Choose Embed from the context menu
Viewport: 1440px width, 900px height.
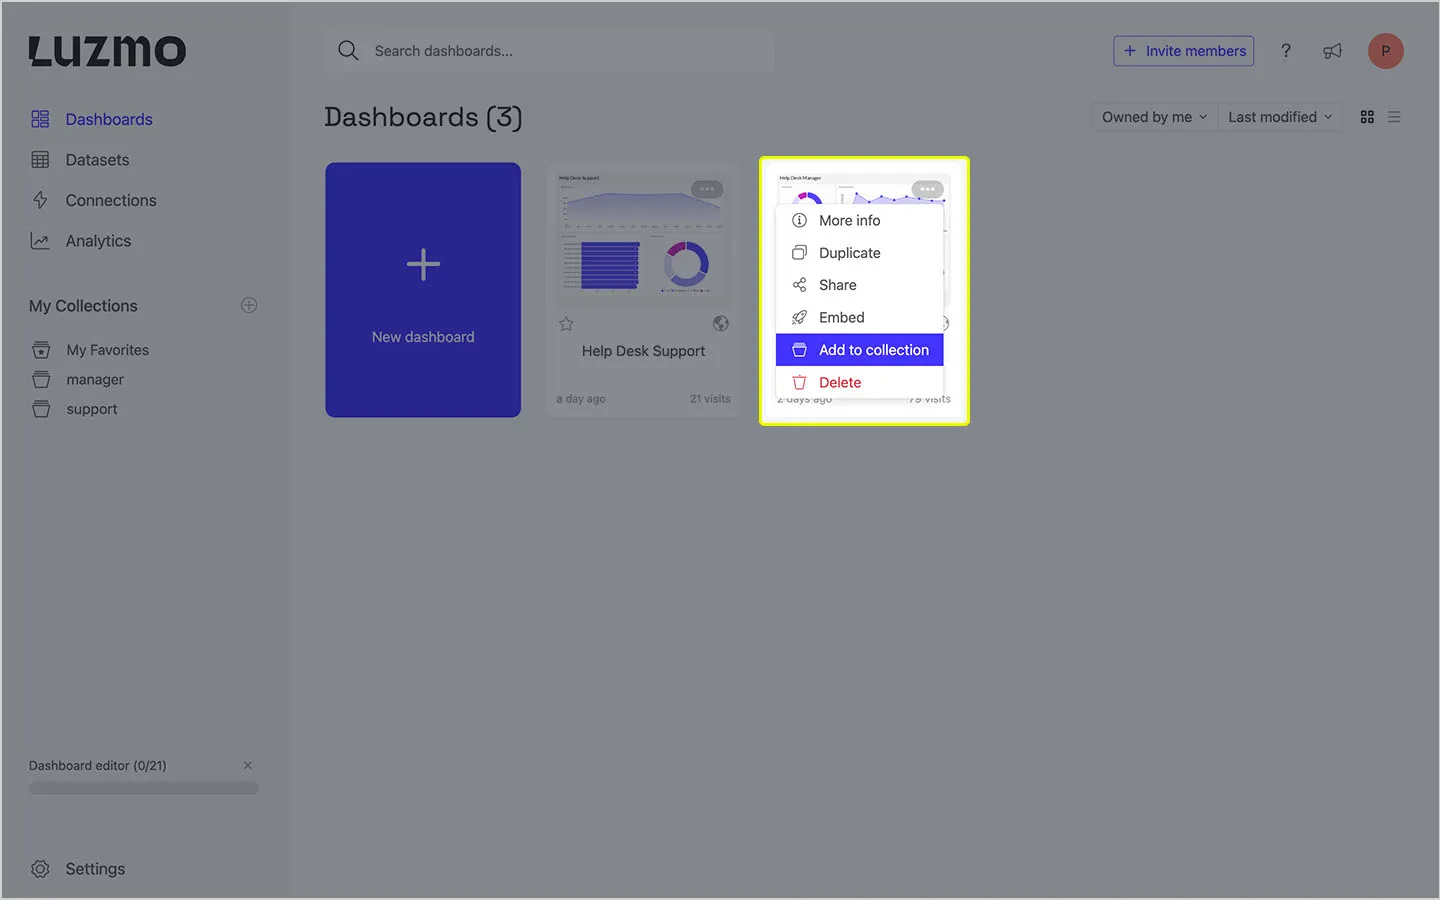859,317
